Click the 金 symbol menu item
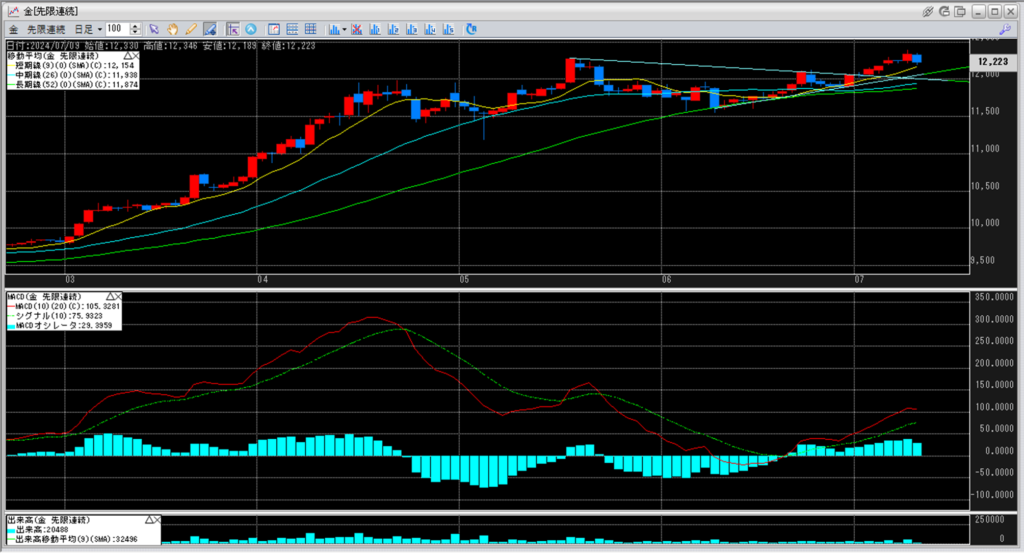Viewport: 1024px width, 553px height. coord(13,29)
